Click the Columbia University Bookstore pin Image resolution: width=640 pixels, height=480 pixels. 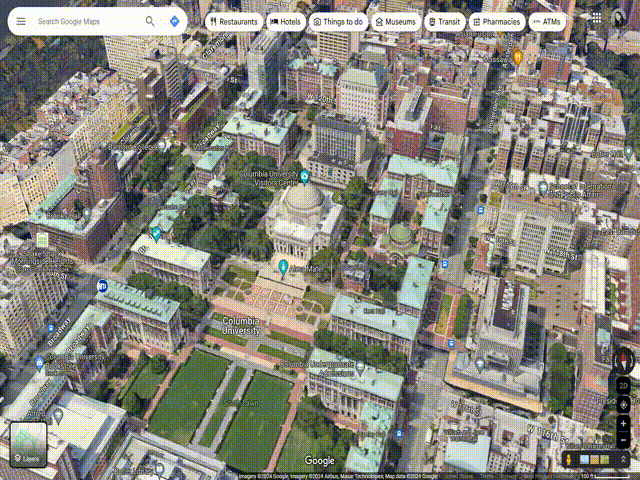point(39,363)
